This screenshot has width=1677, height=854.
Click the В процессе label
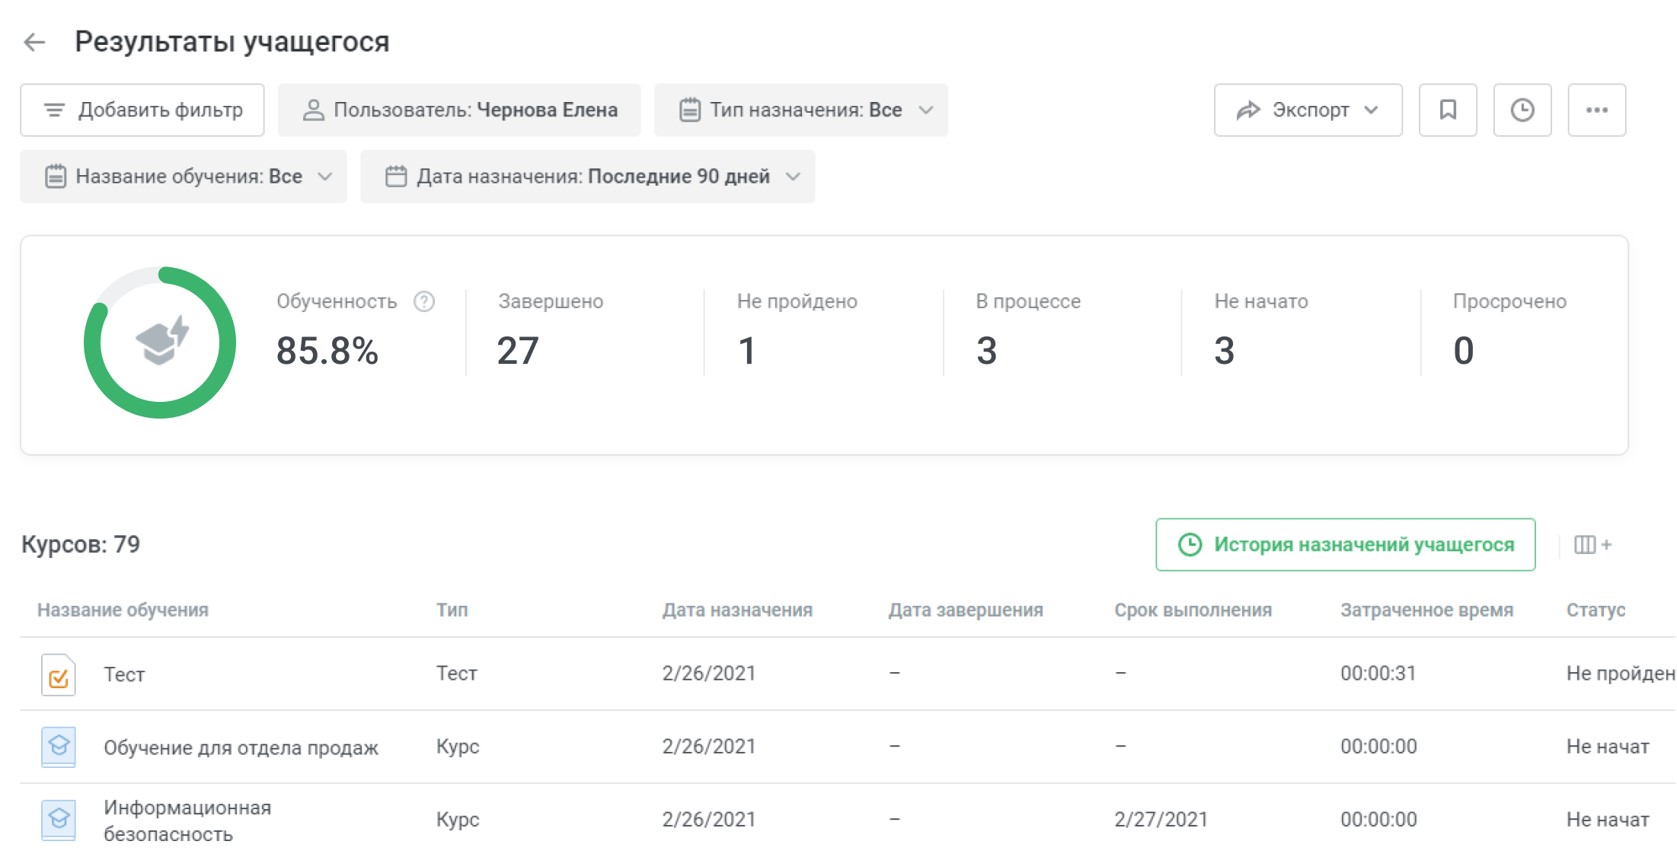coord(1028,301)
